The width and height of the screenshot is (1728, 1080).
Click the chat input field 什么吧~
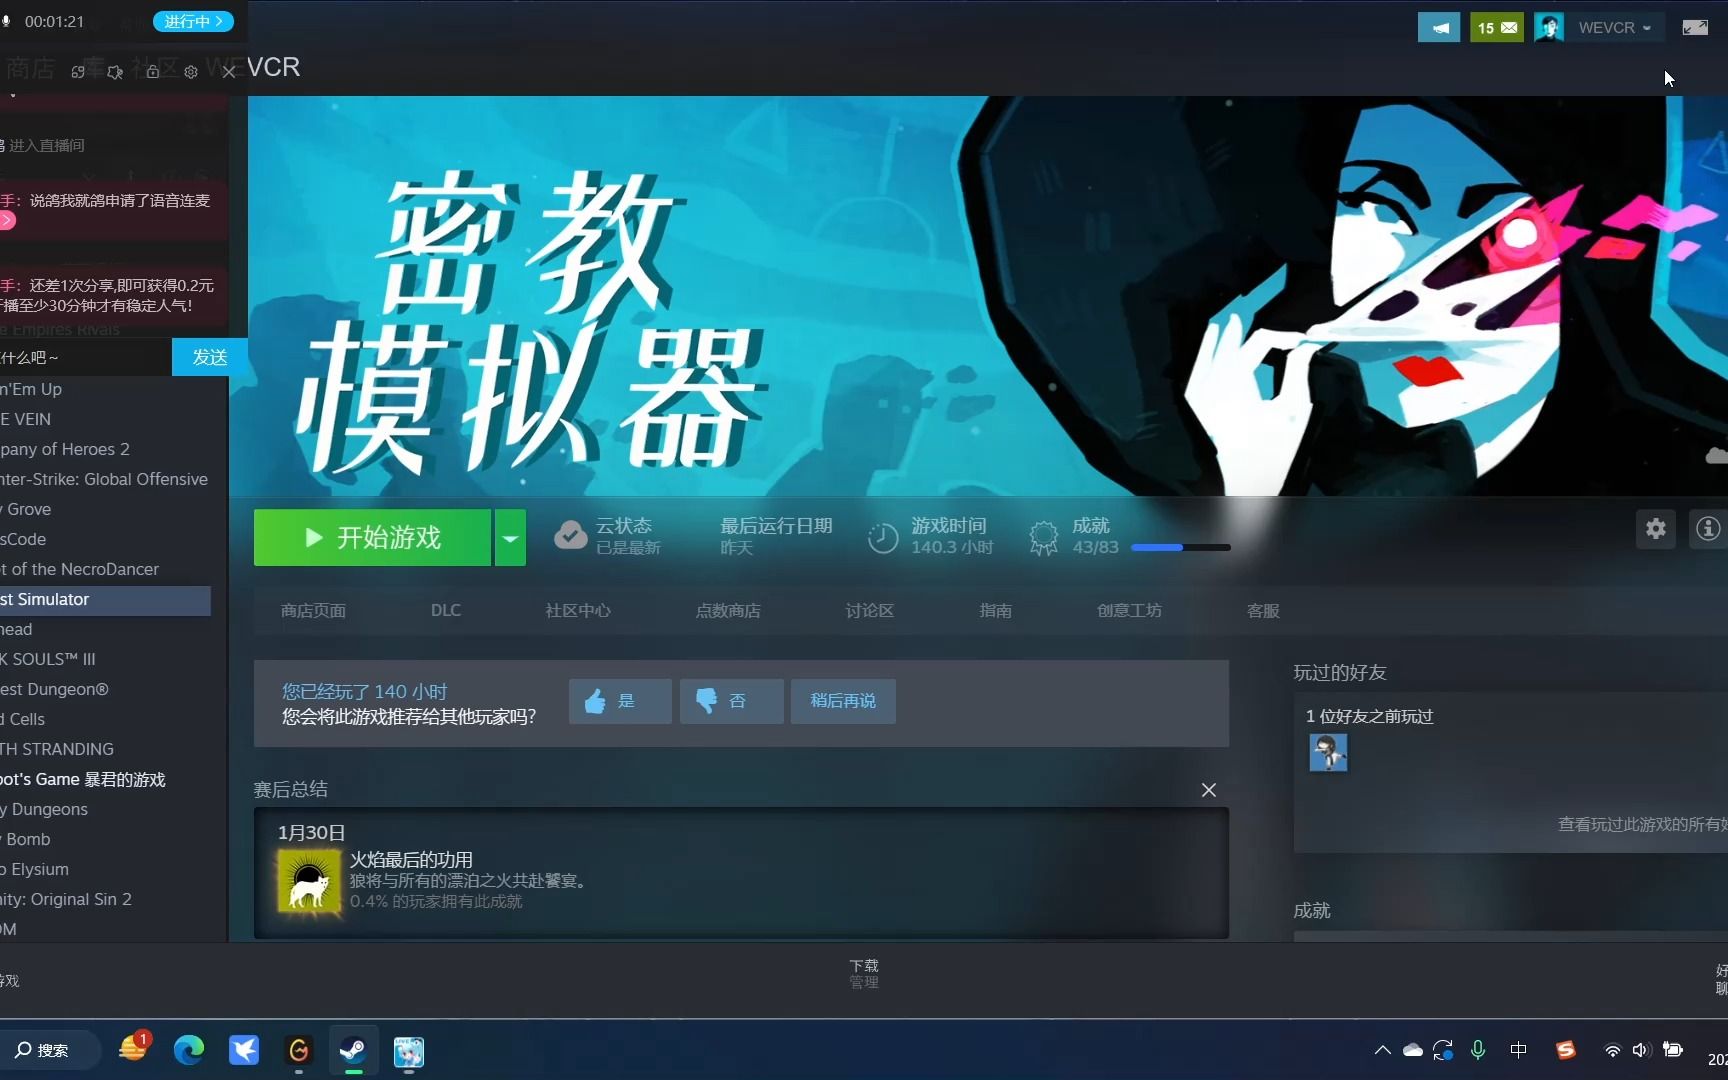(x=86, y=357)
